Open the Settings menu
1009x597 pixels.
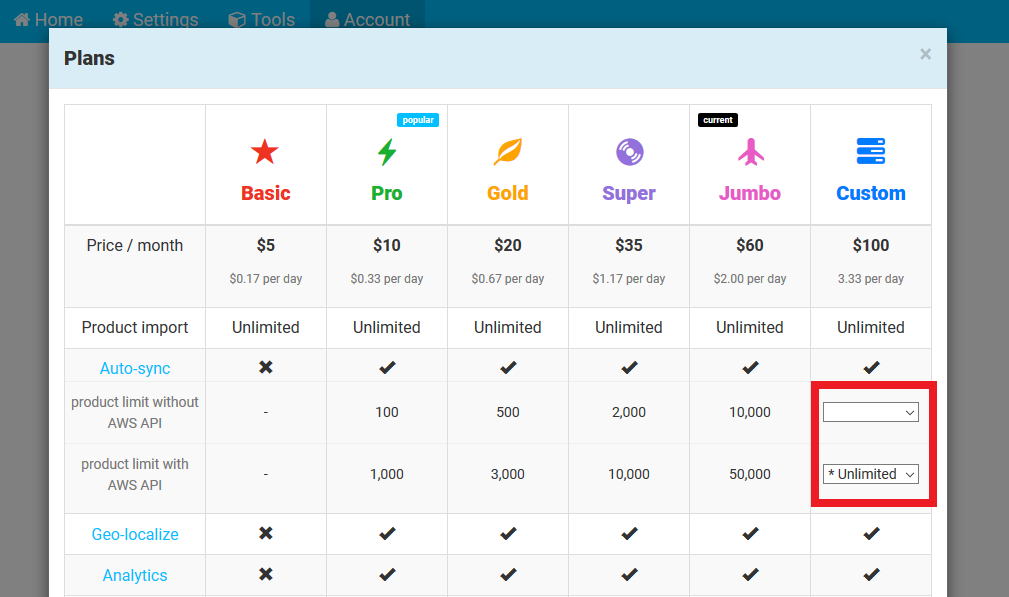click(x=156, y=19)
